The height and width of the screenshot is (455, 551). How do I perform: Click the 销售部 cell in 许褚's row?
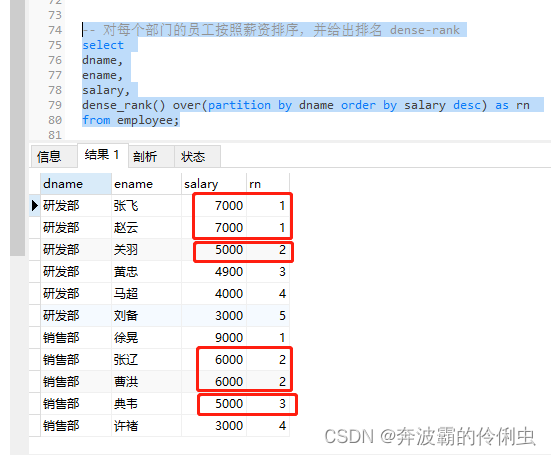click(x=76, y=426)
